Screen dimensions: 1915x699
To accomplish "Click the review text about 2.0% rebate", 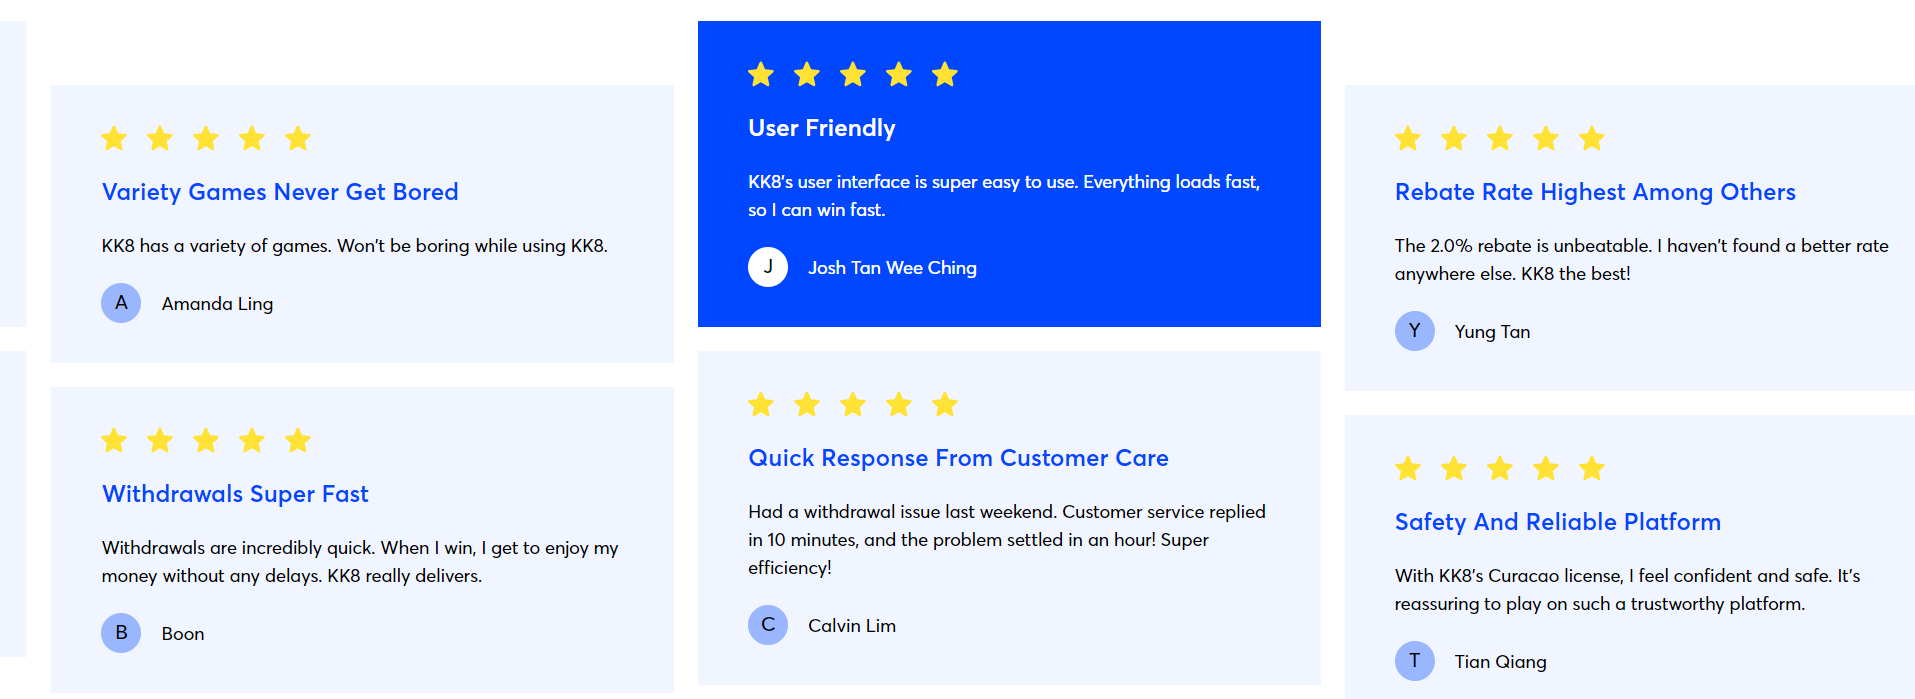I will (1641, 260).
